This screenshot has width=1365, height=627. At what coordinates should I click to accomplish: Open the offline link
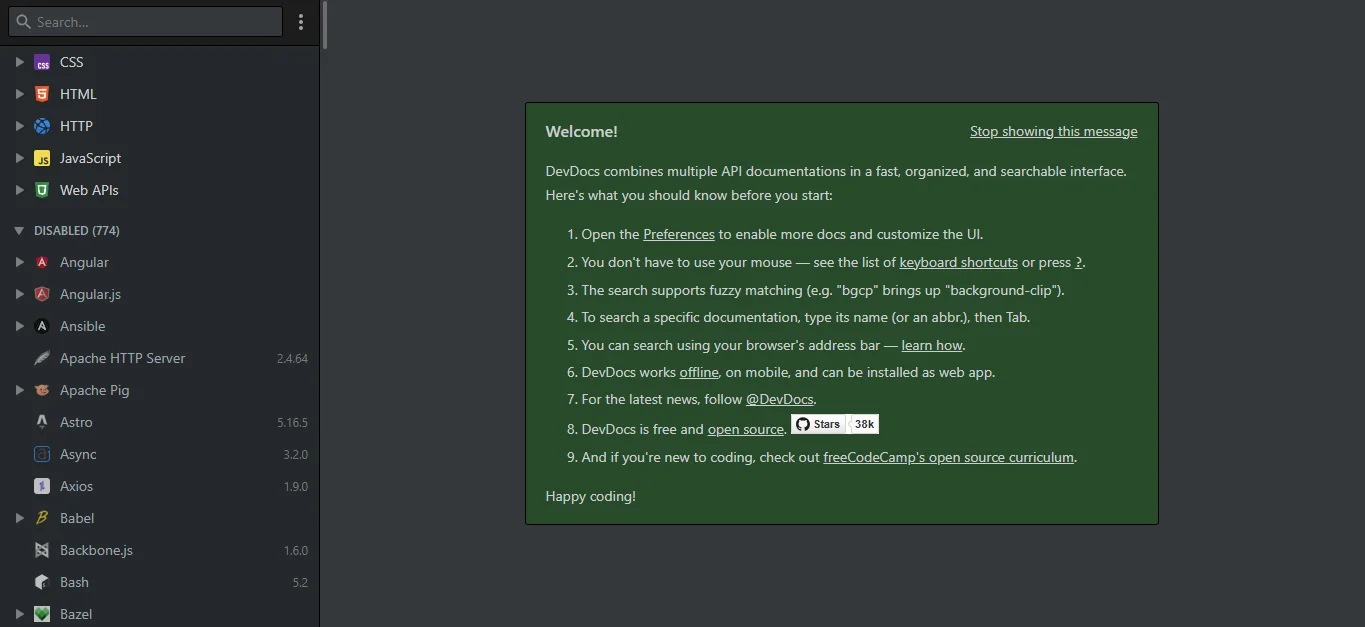699,372
